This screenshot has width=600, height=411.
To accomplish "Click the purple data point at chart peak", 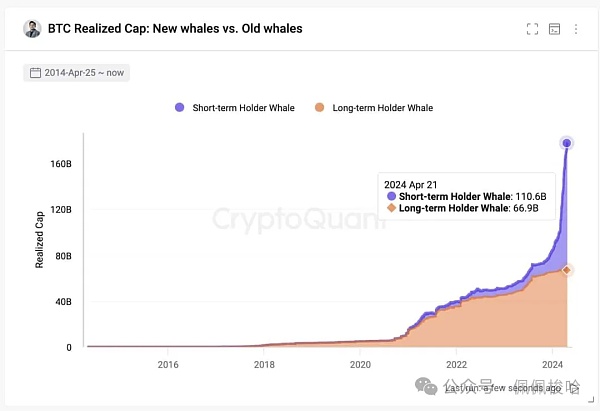I will click(567, 143).
